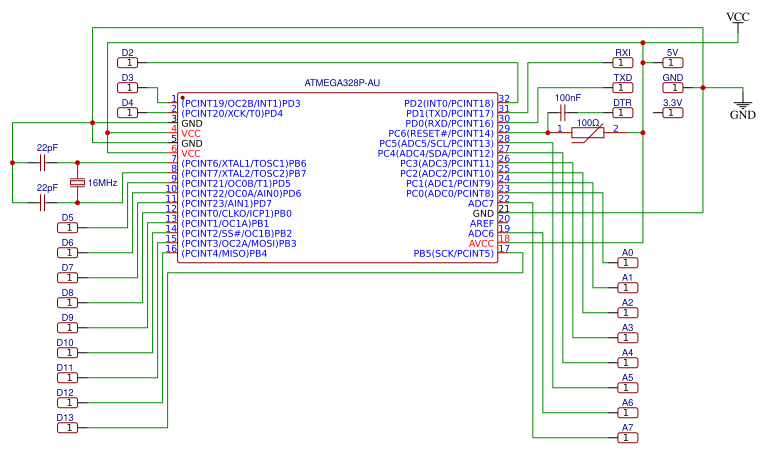Click pin label (PCINT0/CLKO/ICP1)PB0

point(236,214)
